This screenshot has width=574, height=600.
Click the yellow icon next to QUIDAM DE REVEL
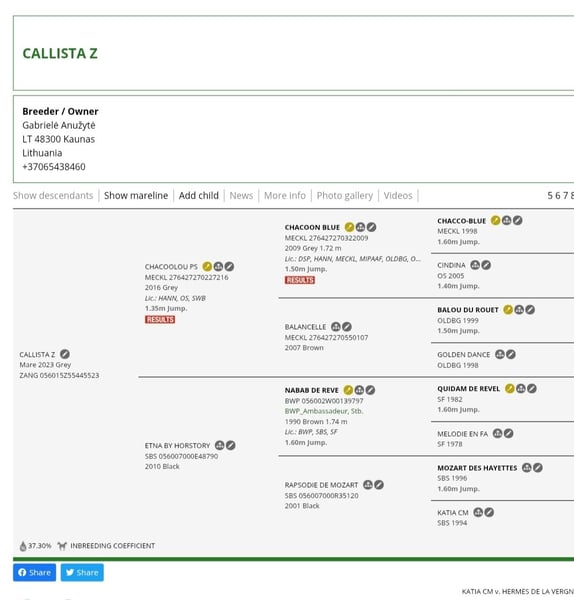pyautogui.click(x=510, y=388)
